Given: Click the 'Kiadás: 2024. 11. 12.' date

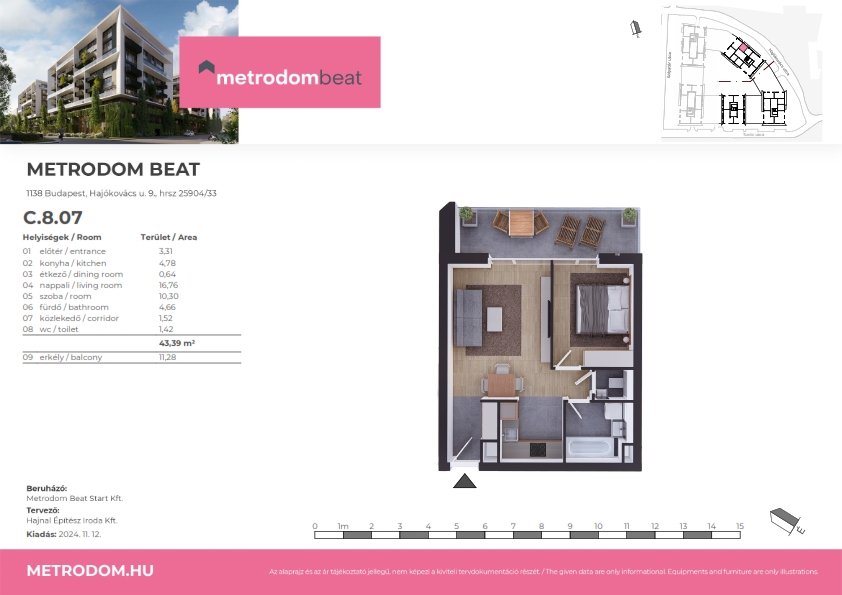Looking at the screenshot, I should (63, 534).
